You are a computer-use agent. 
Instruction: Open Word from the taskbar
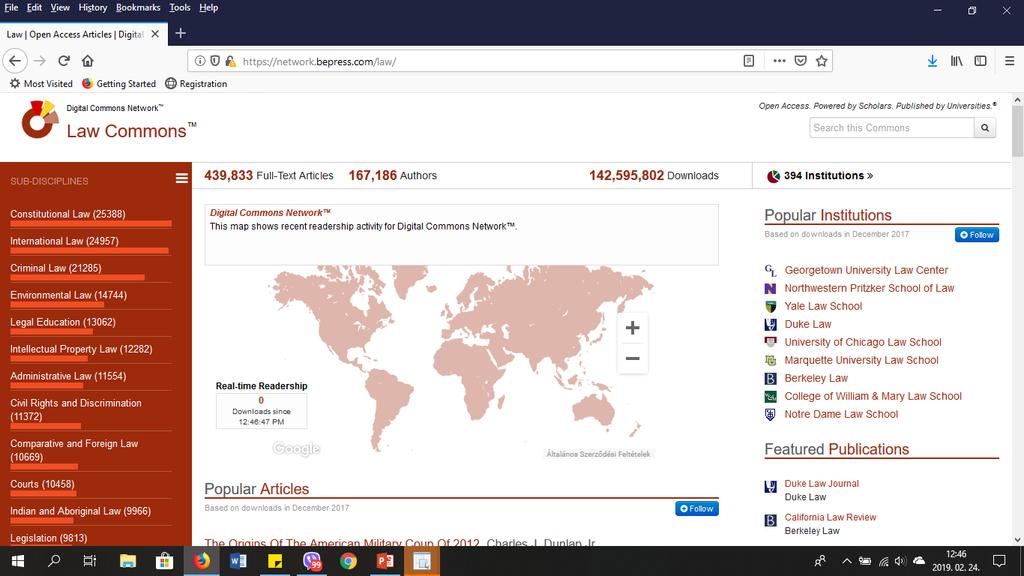tap(238, 561)
